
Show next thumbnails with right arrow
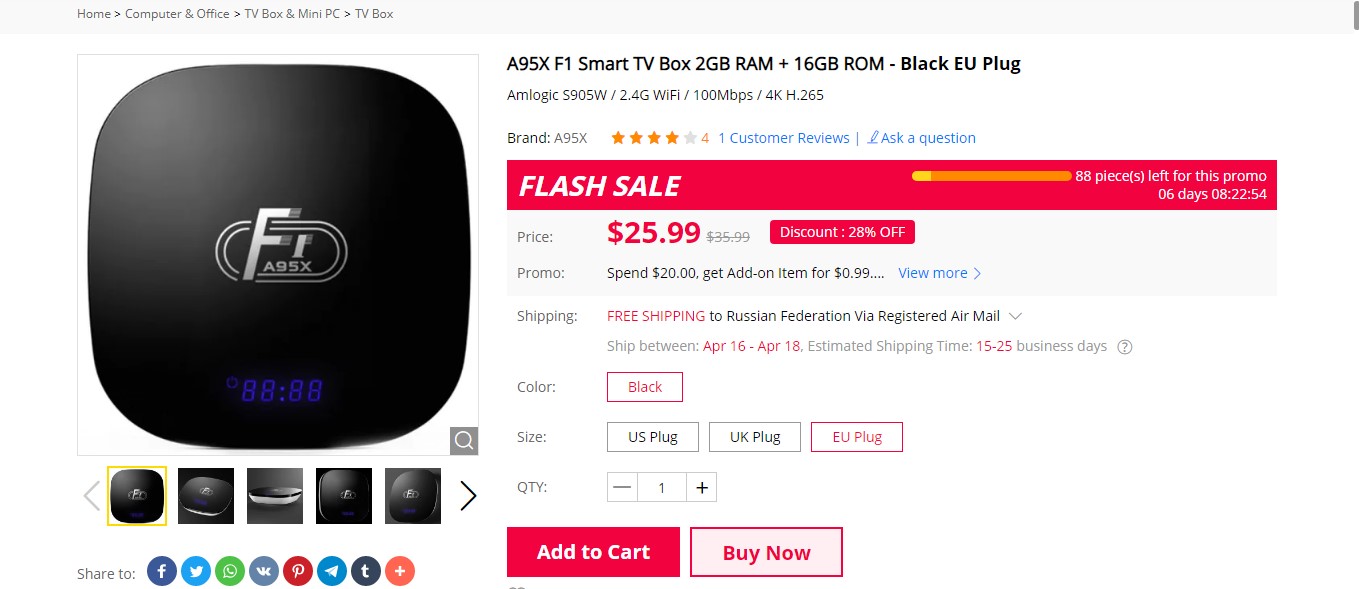click(468, 496)
